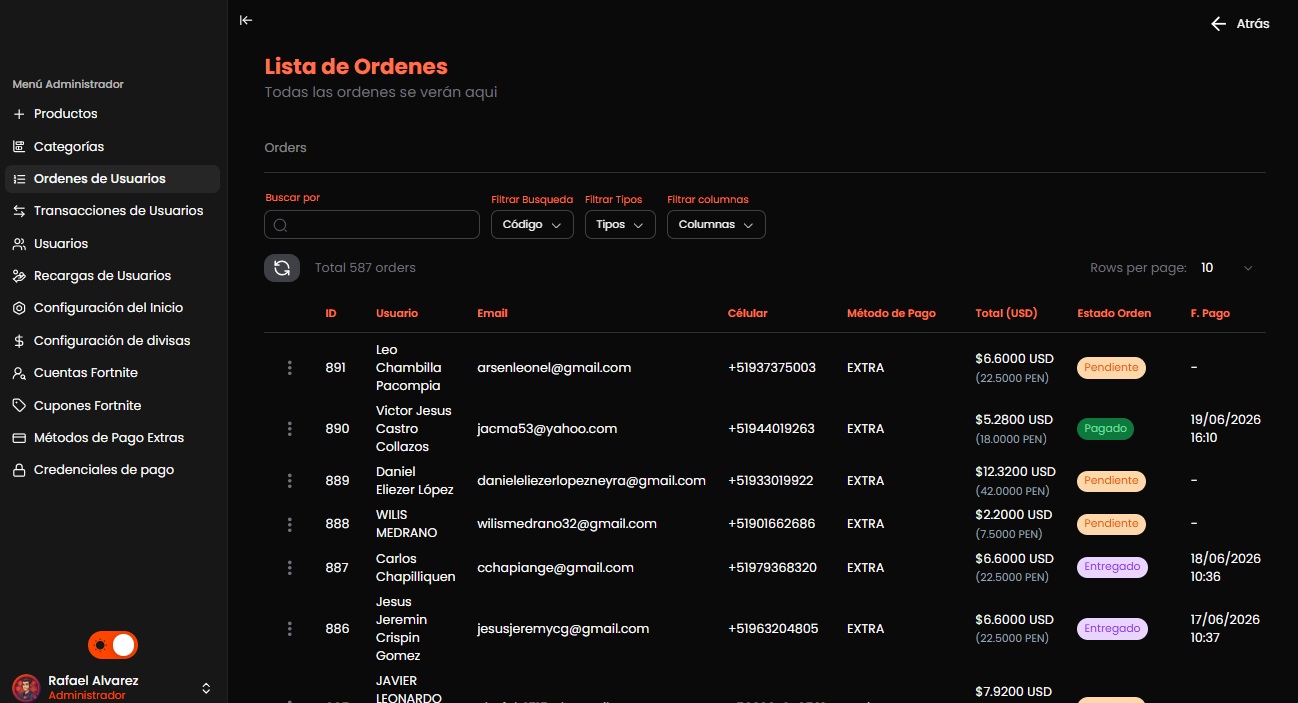Click the lock icon for Credenciales de pago
Image resolution: width=1298 pixels, height=703 pixels.
(19, 470)
